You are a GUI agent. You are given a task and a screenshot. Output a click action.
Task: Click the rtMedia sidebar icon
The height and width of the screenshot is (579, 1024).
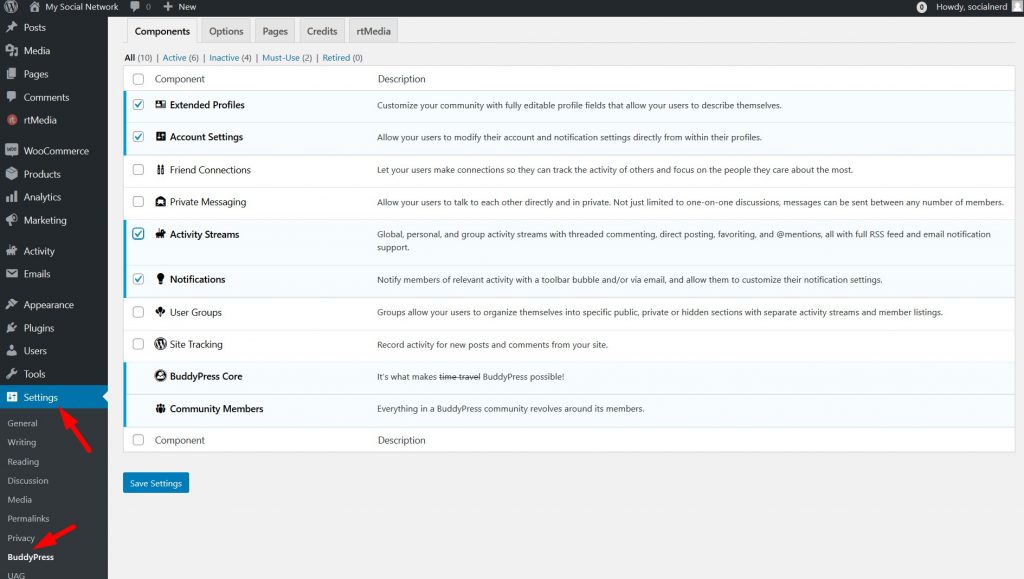pyautogui.click(x=12, y=120)
